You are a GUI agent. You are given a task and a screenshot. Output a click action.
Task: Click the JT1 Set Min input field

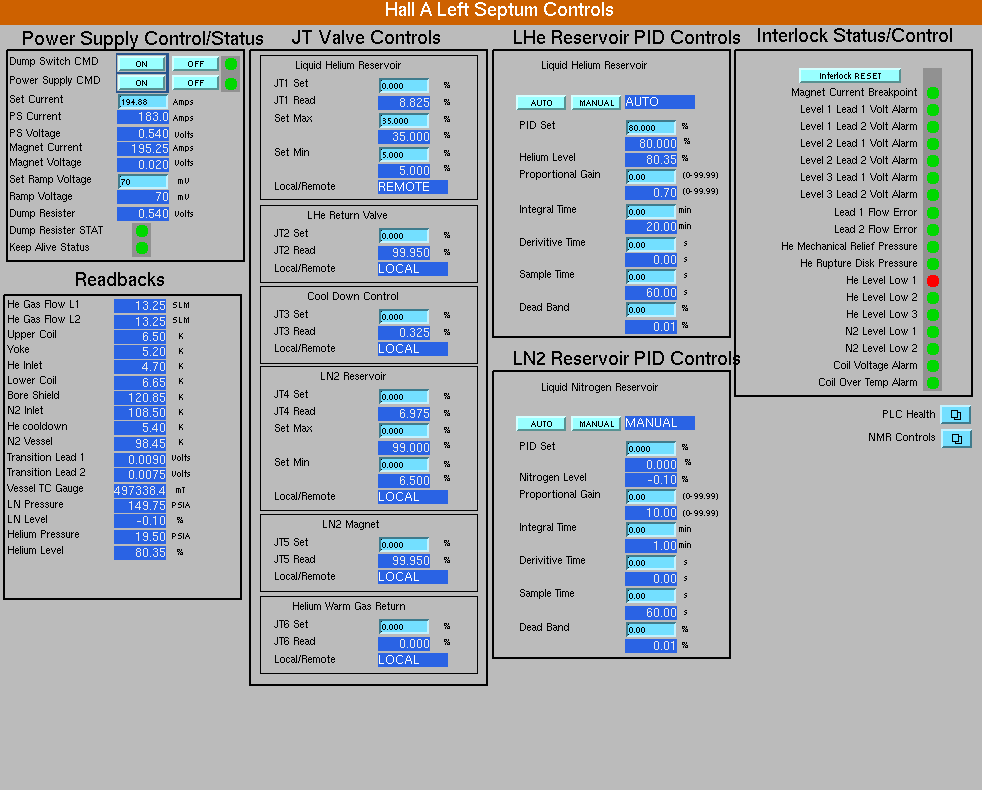click(x=404, y=155)
